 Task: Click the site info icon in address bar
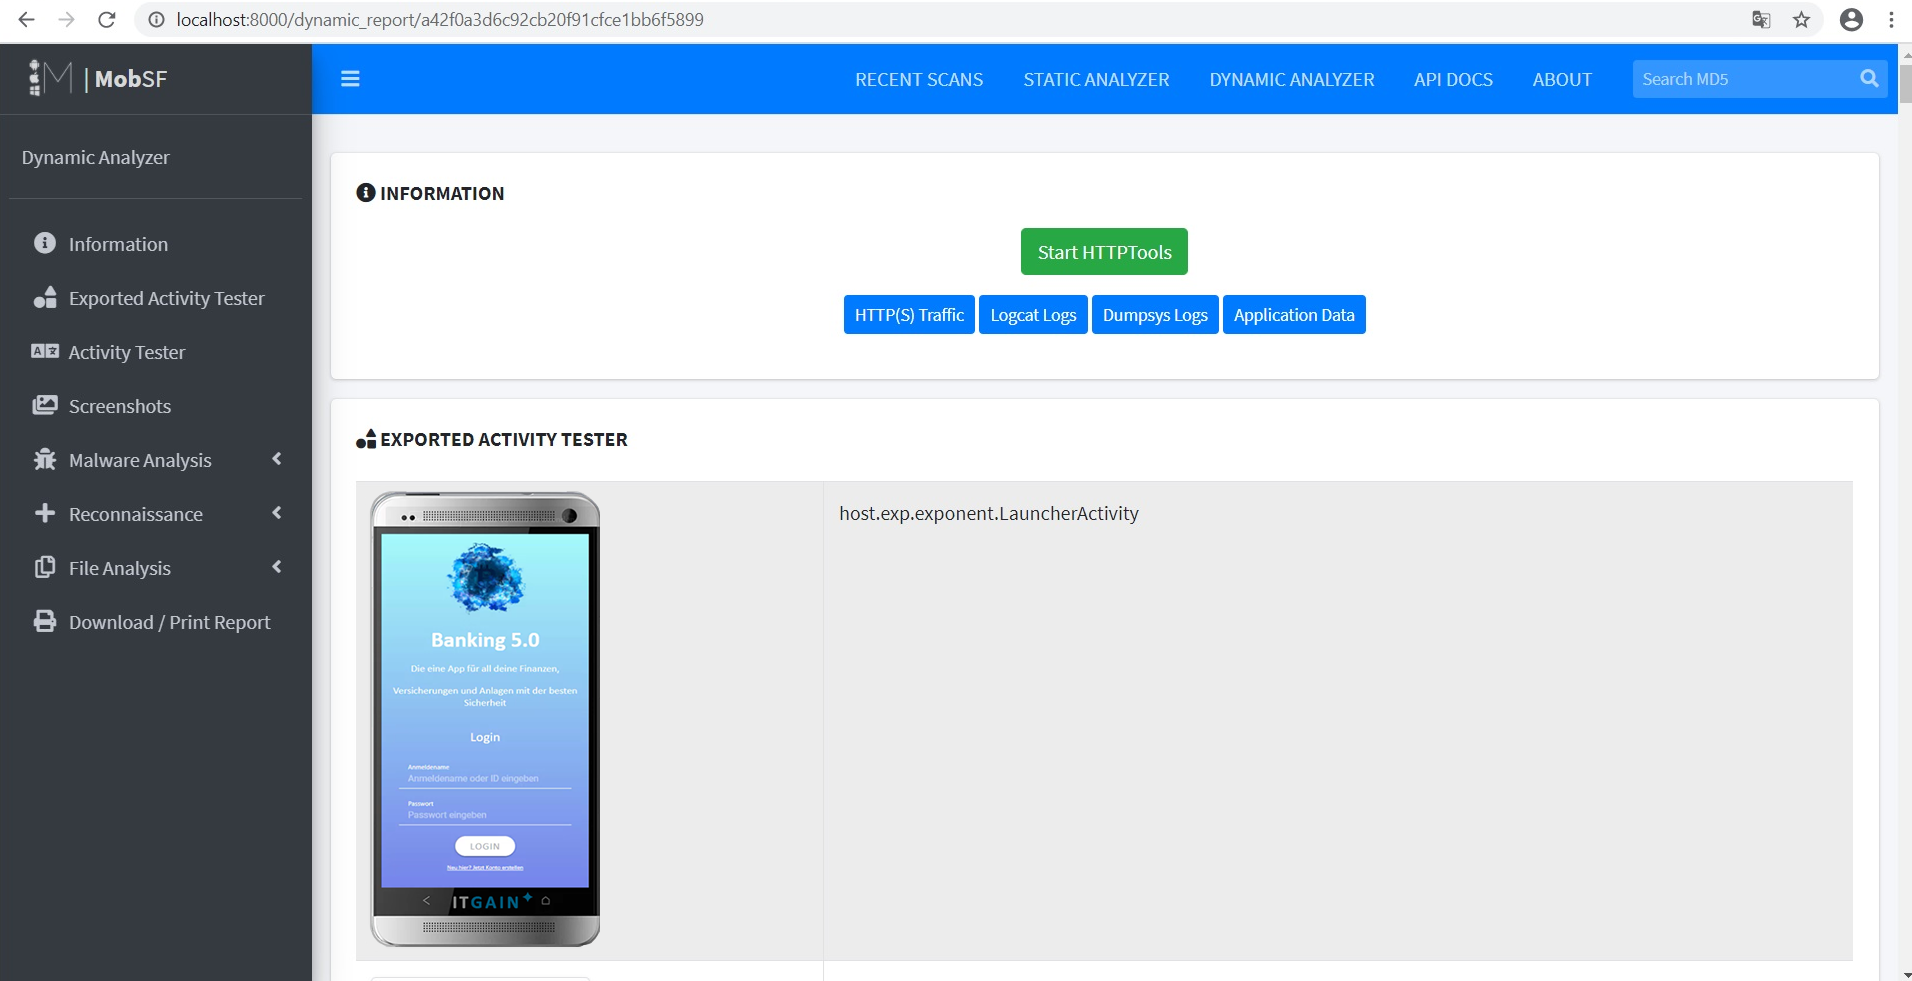[156, 19]
